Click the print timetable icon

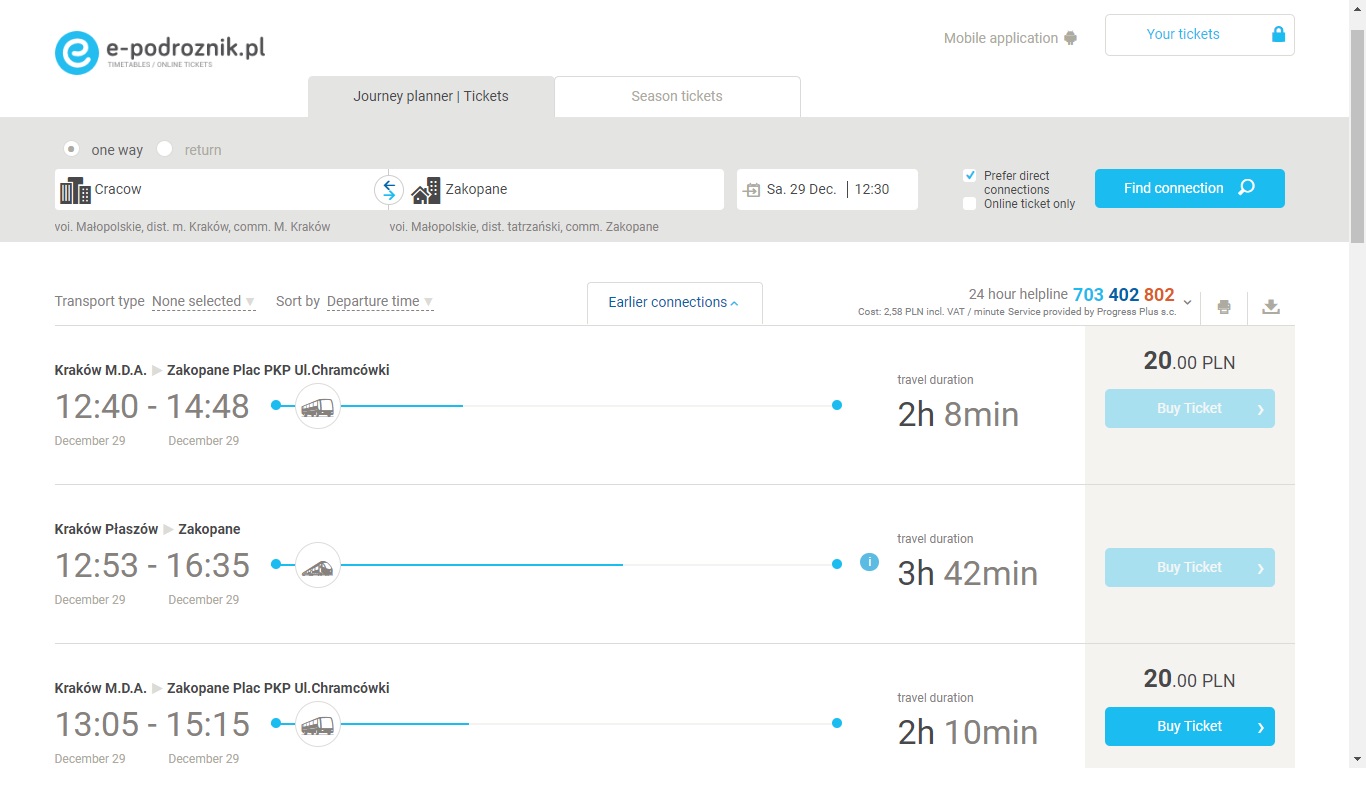point(1223,307)
